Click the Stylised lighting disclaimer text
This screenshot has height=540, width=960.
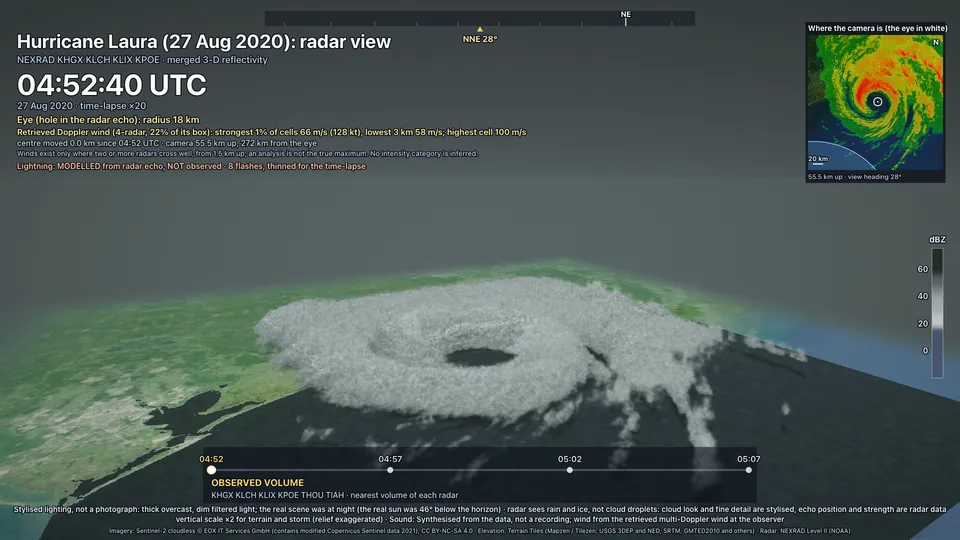pos(479,514)
